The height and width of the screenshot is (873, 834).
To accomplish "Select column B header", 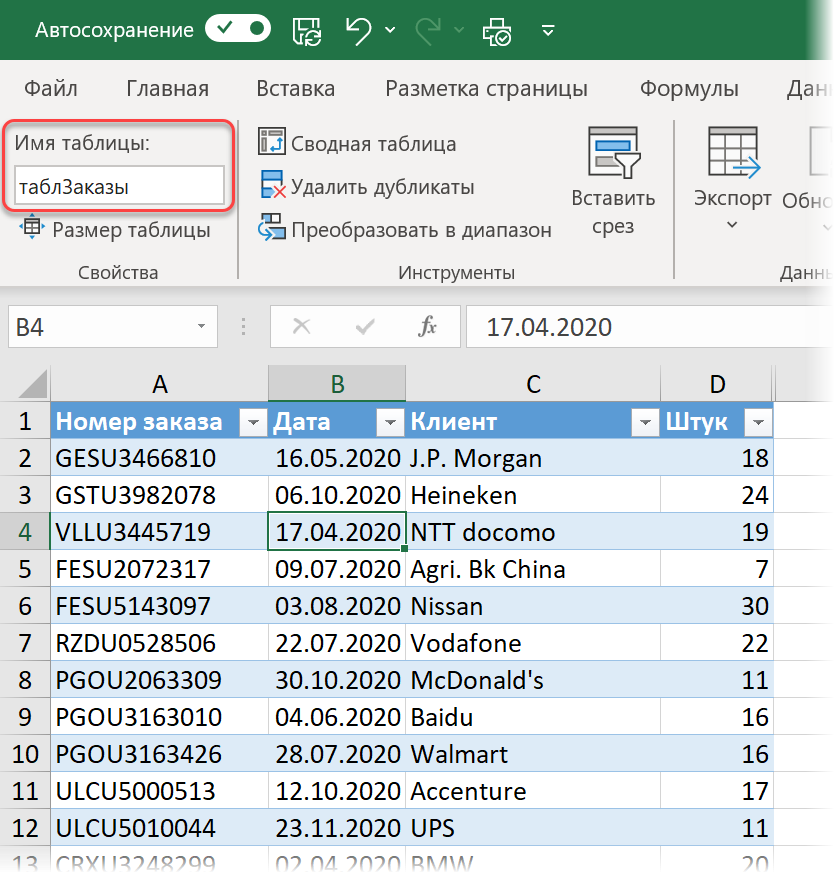I will pos(337,384).
